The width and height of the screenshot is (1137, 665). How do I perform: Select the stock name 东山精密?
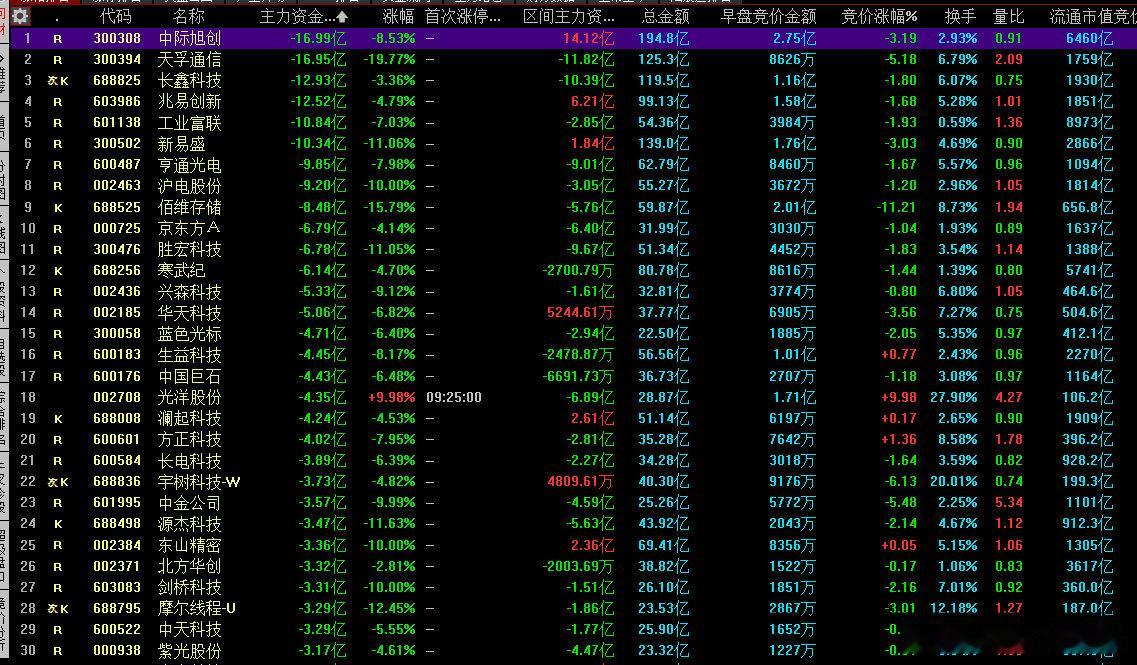189,545
